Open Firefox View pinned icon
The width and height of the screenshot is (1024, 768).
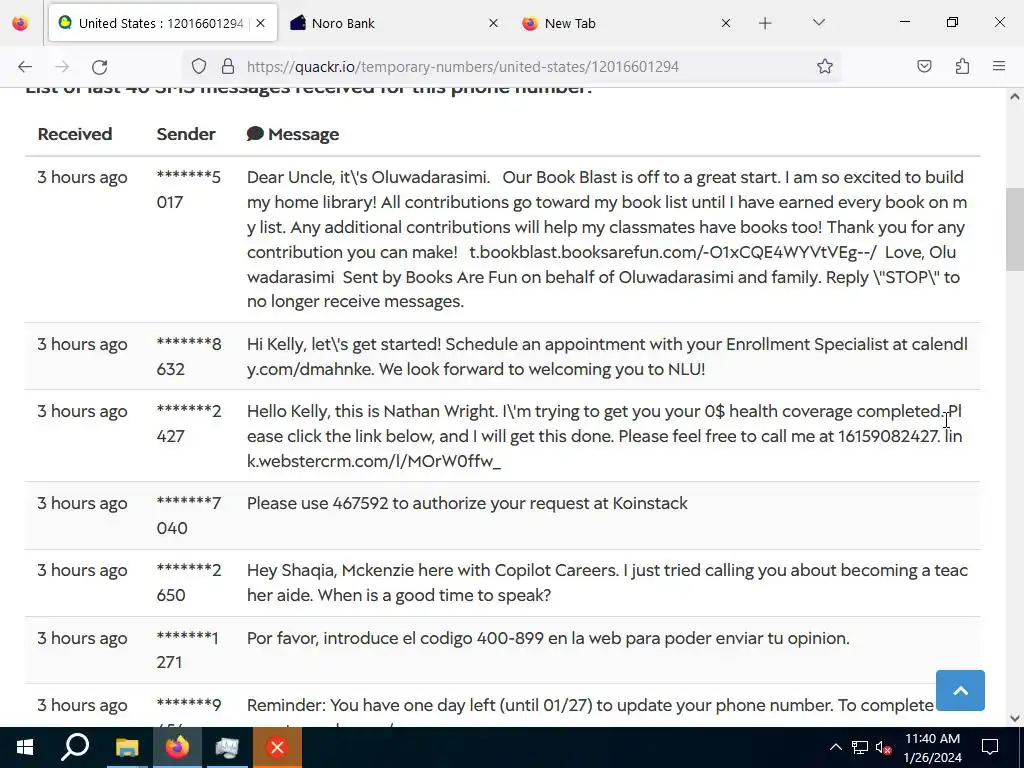click(20, 23)
